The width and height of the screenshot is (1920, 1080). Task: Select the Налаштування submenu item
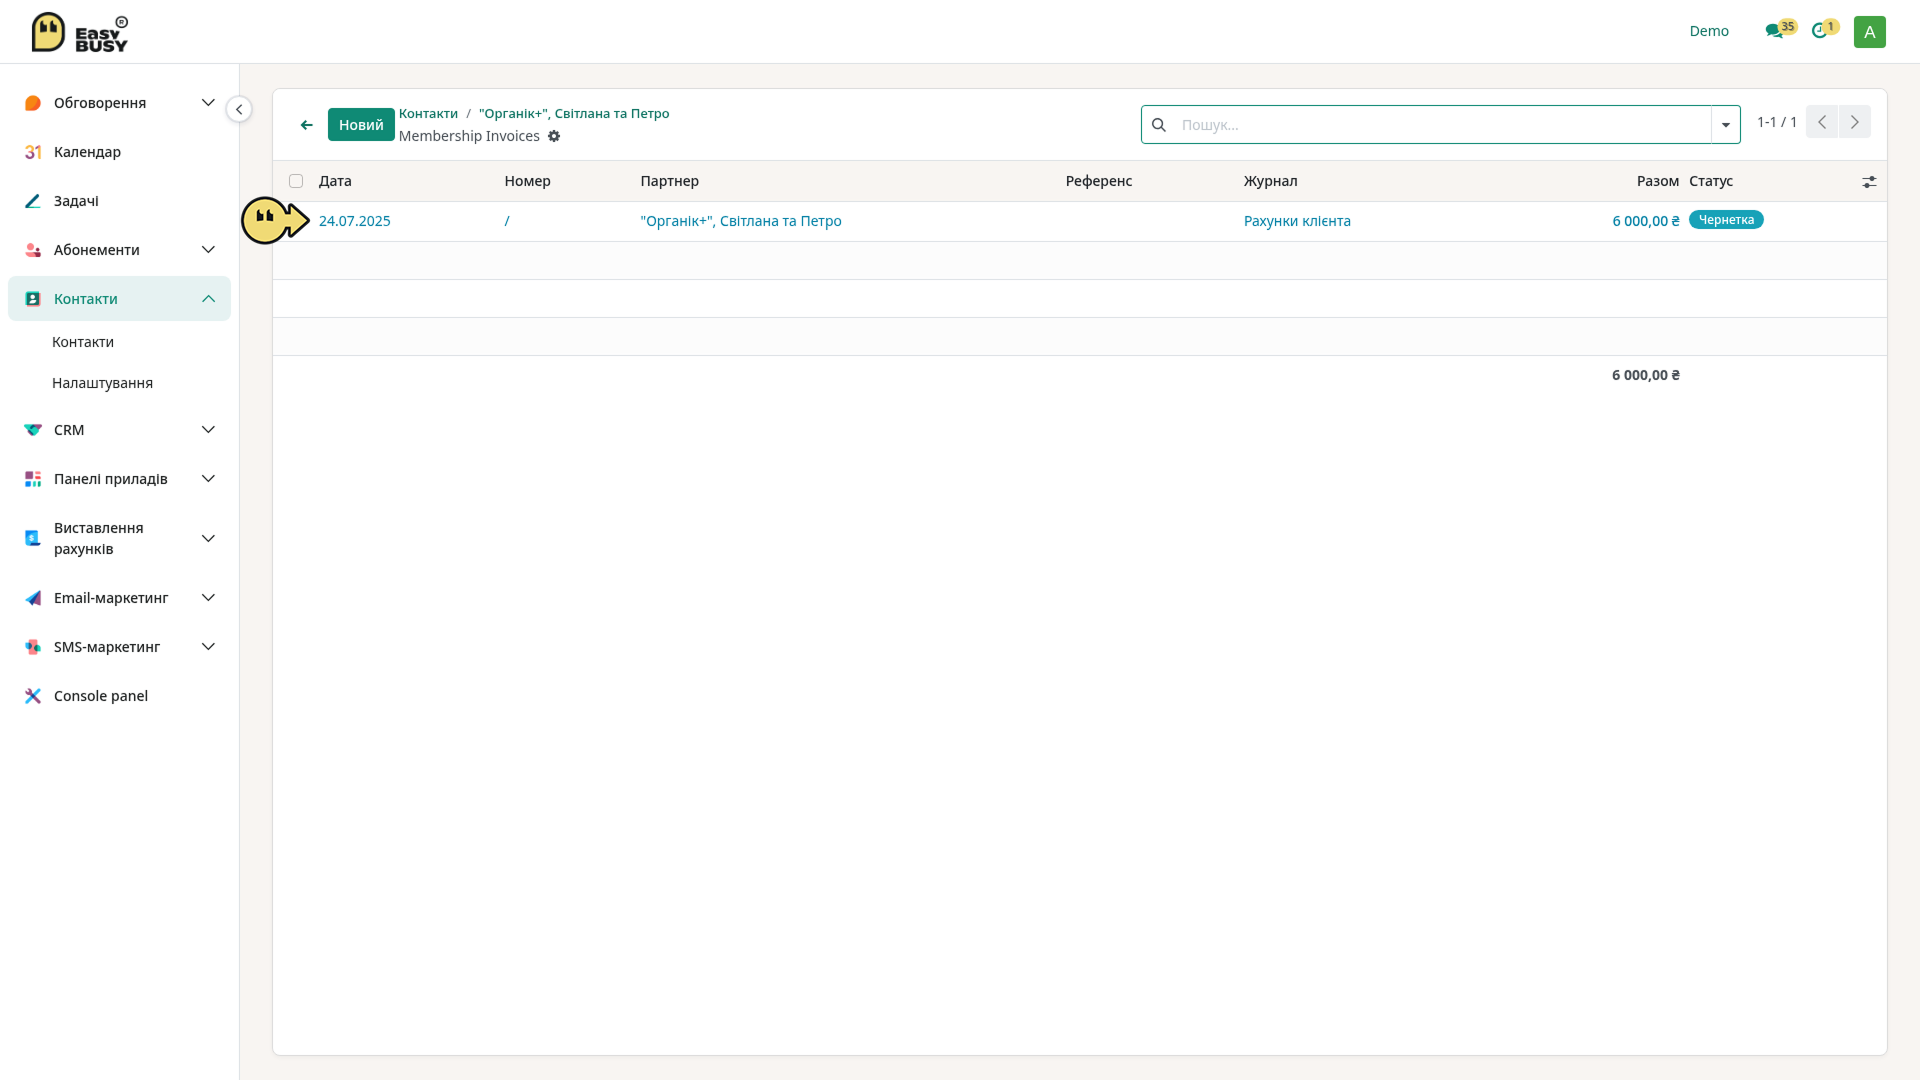pyautogui.click(x=102, y=383)
